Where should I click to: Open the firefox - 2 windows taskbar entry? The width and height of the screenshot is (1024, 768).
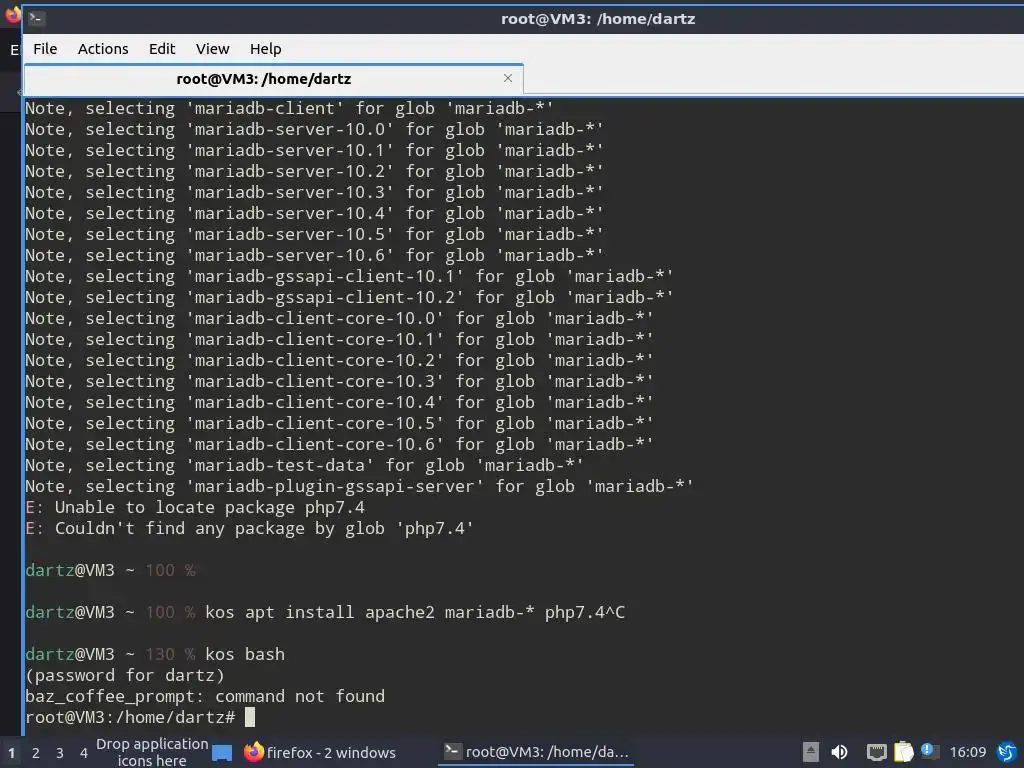click(320, 752)
